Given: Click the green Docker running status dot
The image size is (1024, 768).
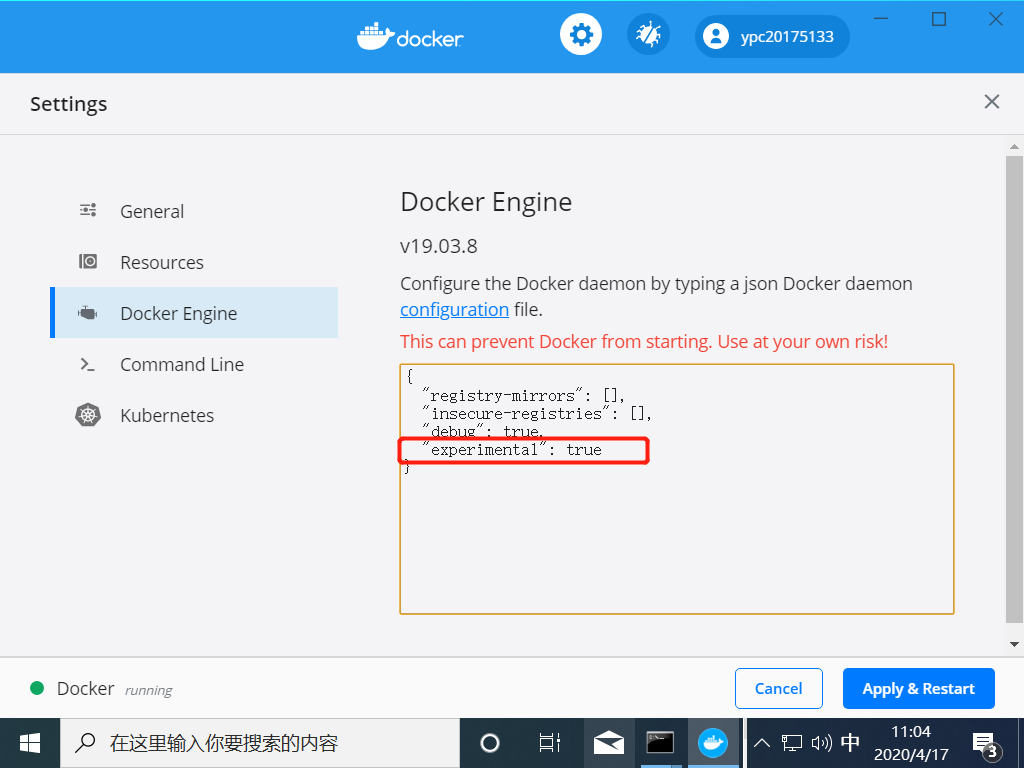Looking at the screenshot, I should pyautogui.click(x=37, y=688).
